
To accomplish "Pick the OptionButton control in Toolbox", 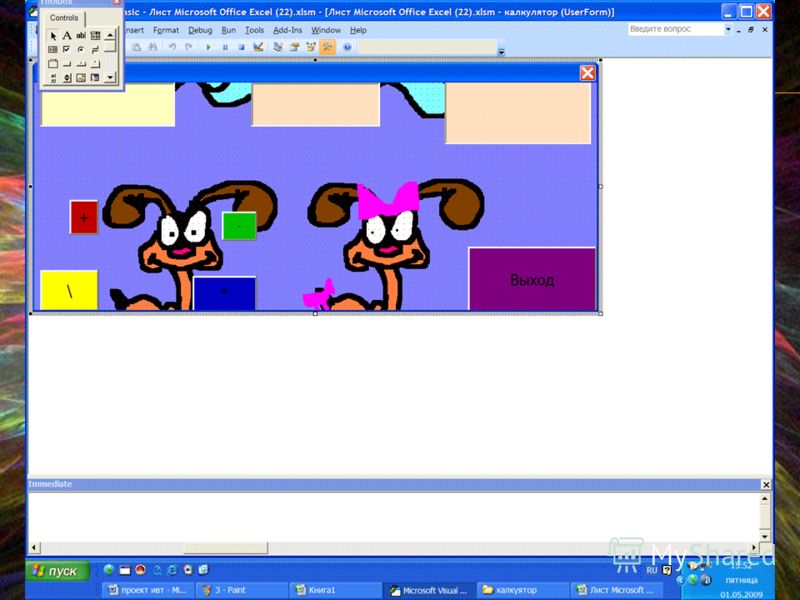I will coord(81,49).
